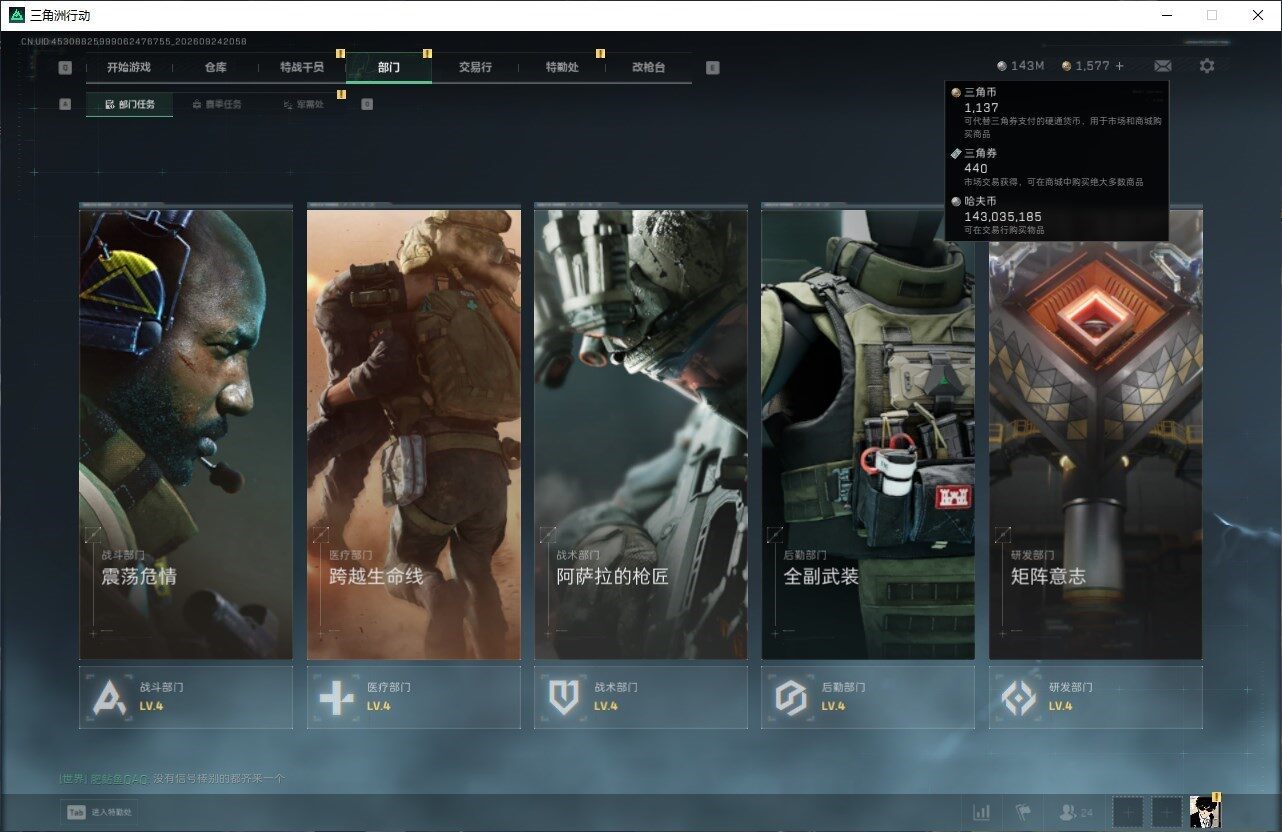The height and width of the screenshot is (832, 1282).
Task: Click the plus icon beside 1,577
Action: (1119, 66)
